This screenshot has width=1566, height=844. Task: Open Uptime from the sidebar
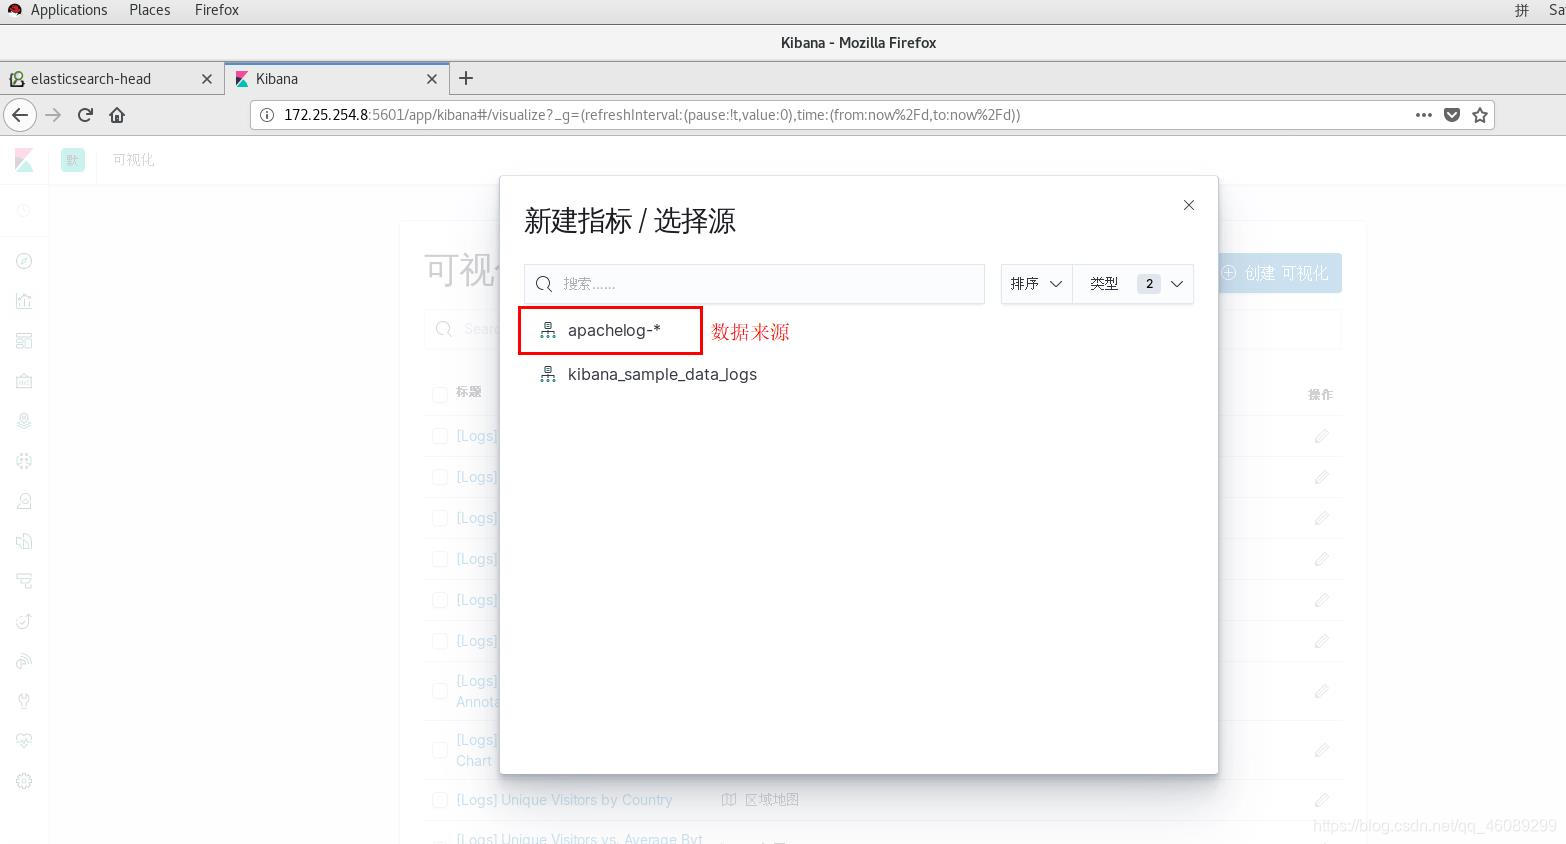[x=24, y=621]
